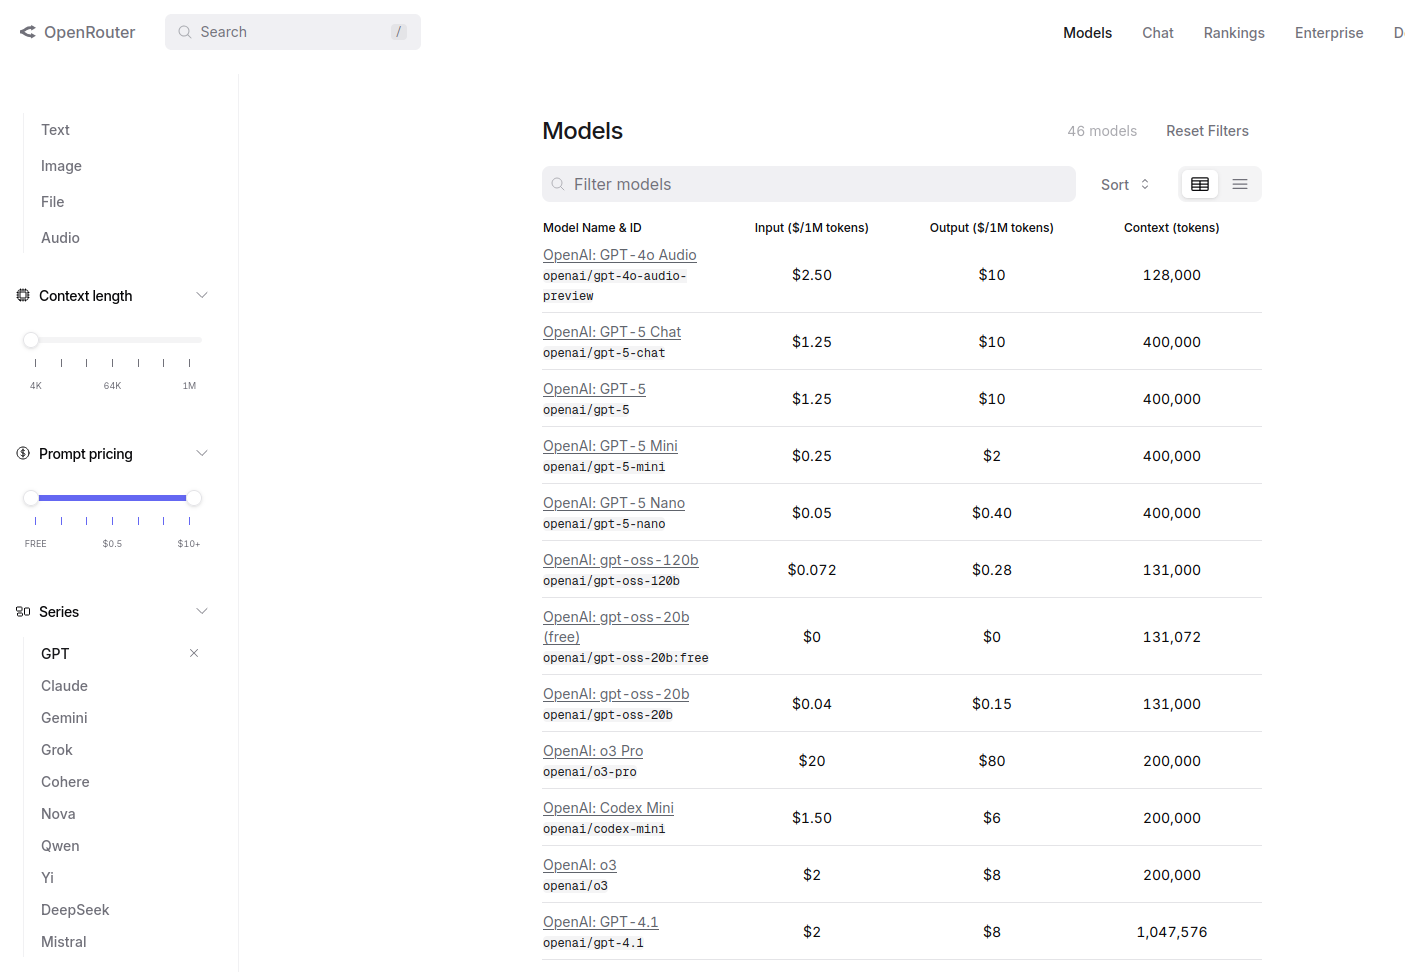Image resolution: width=1405 pixels, height=972 pixels.
Task: Open the OpenAI: GPT-5 Mini model link
Action: [610, 446]
